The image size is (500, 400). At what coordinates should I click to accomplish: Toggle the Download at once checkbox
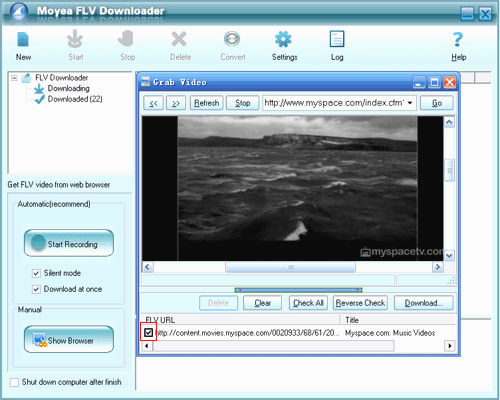pos(36,289)
